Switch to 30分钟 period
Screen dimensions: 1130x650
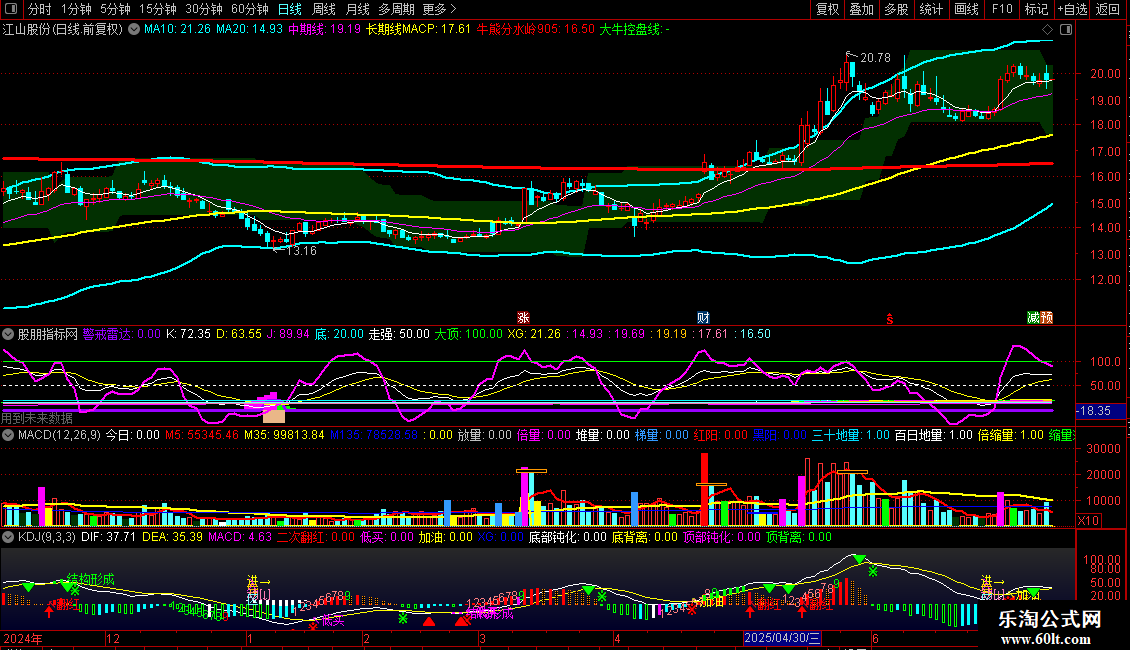[x=203, y=9]
